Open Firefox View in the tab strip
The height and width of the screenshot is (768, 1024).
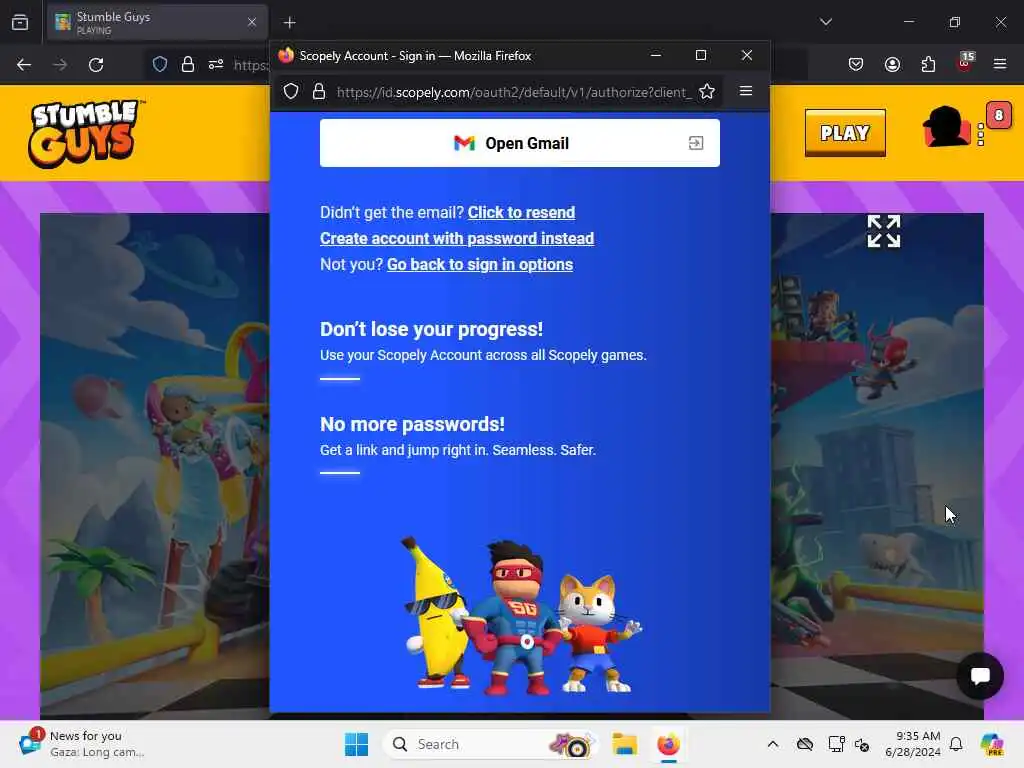pyautogui.click(x=20, y=22)
